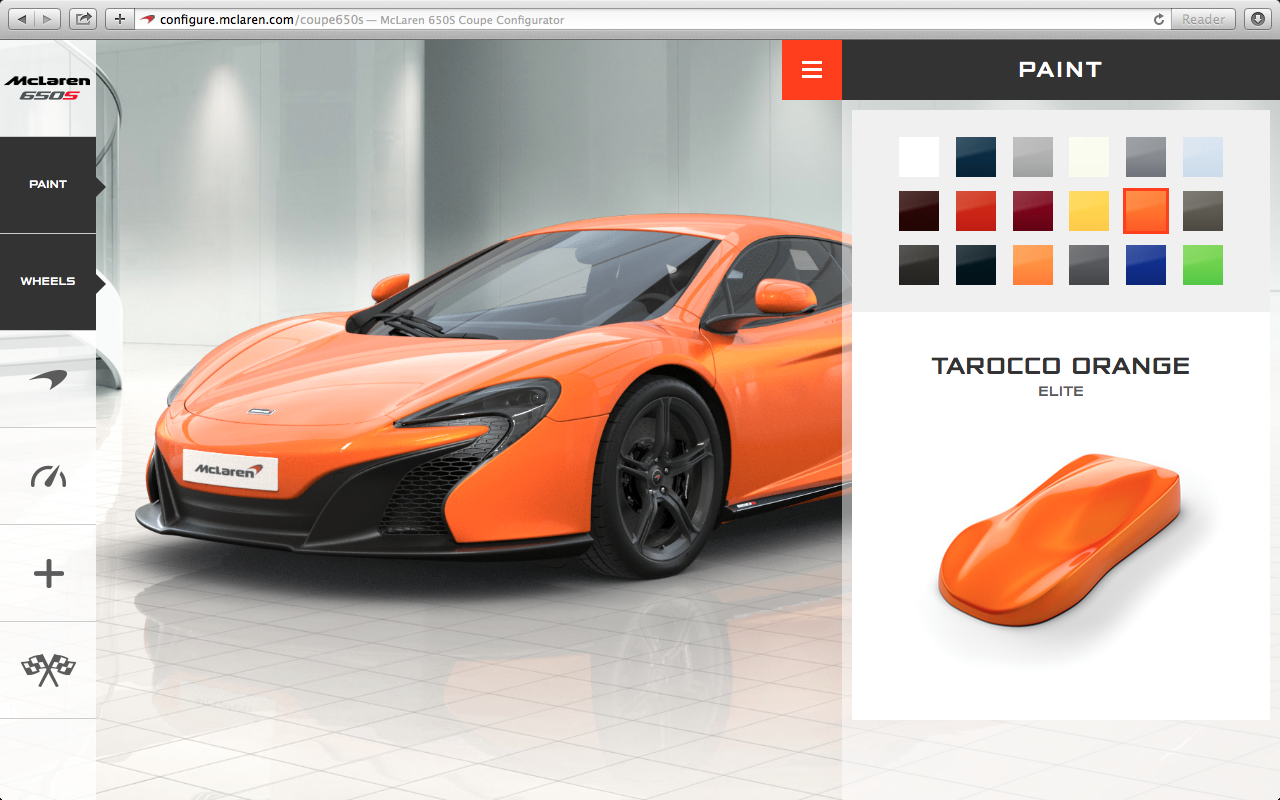Screen dimensions: 1280x800
Task: Choose the selected Tarocco Orange swatch
Action: [1146, 211]
